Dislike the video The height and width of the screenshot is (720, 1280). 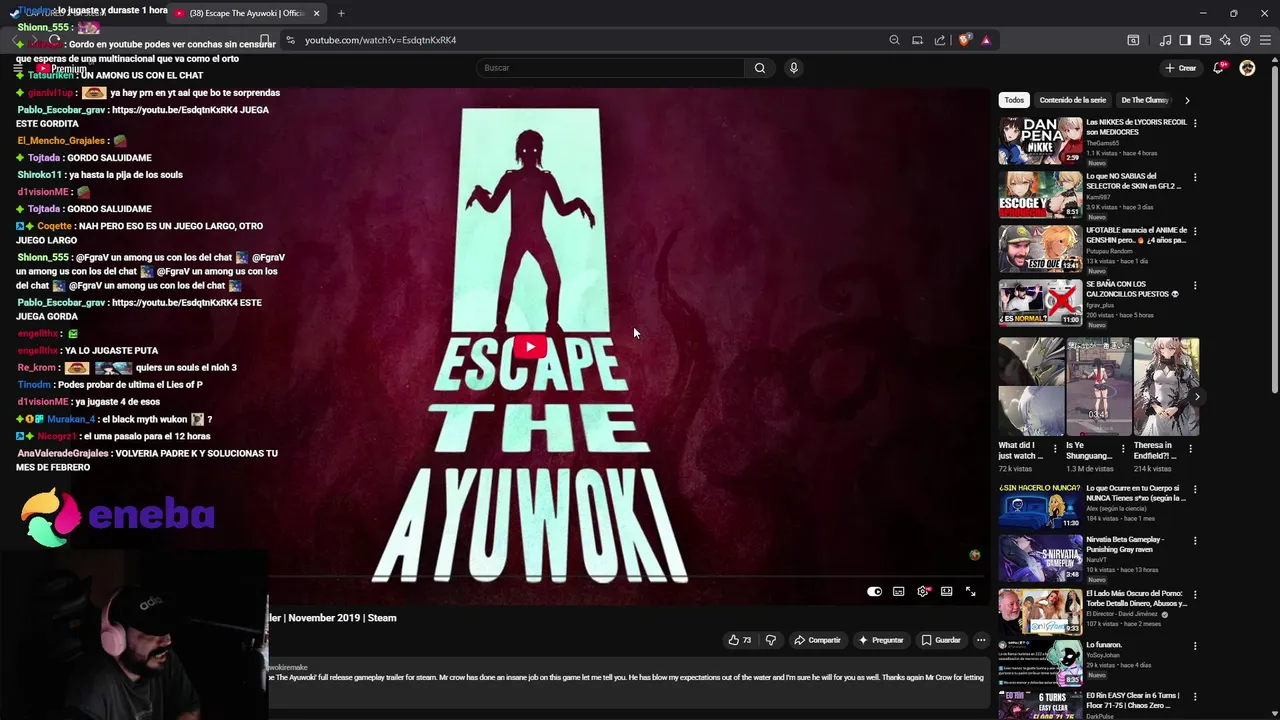[x=770, y=640]
